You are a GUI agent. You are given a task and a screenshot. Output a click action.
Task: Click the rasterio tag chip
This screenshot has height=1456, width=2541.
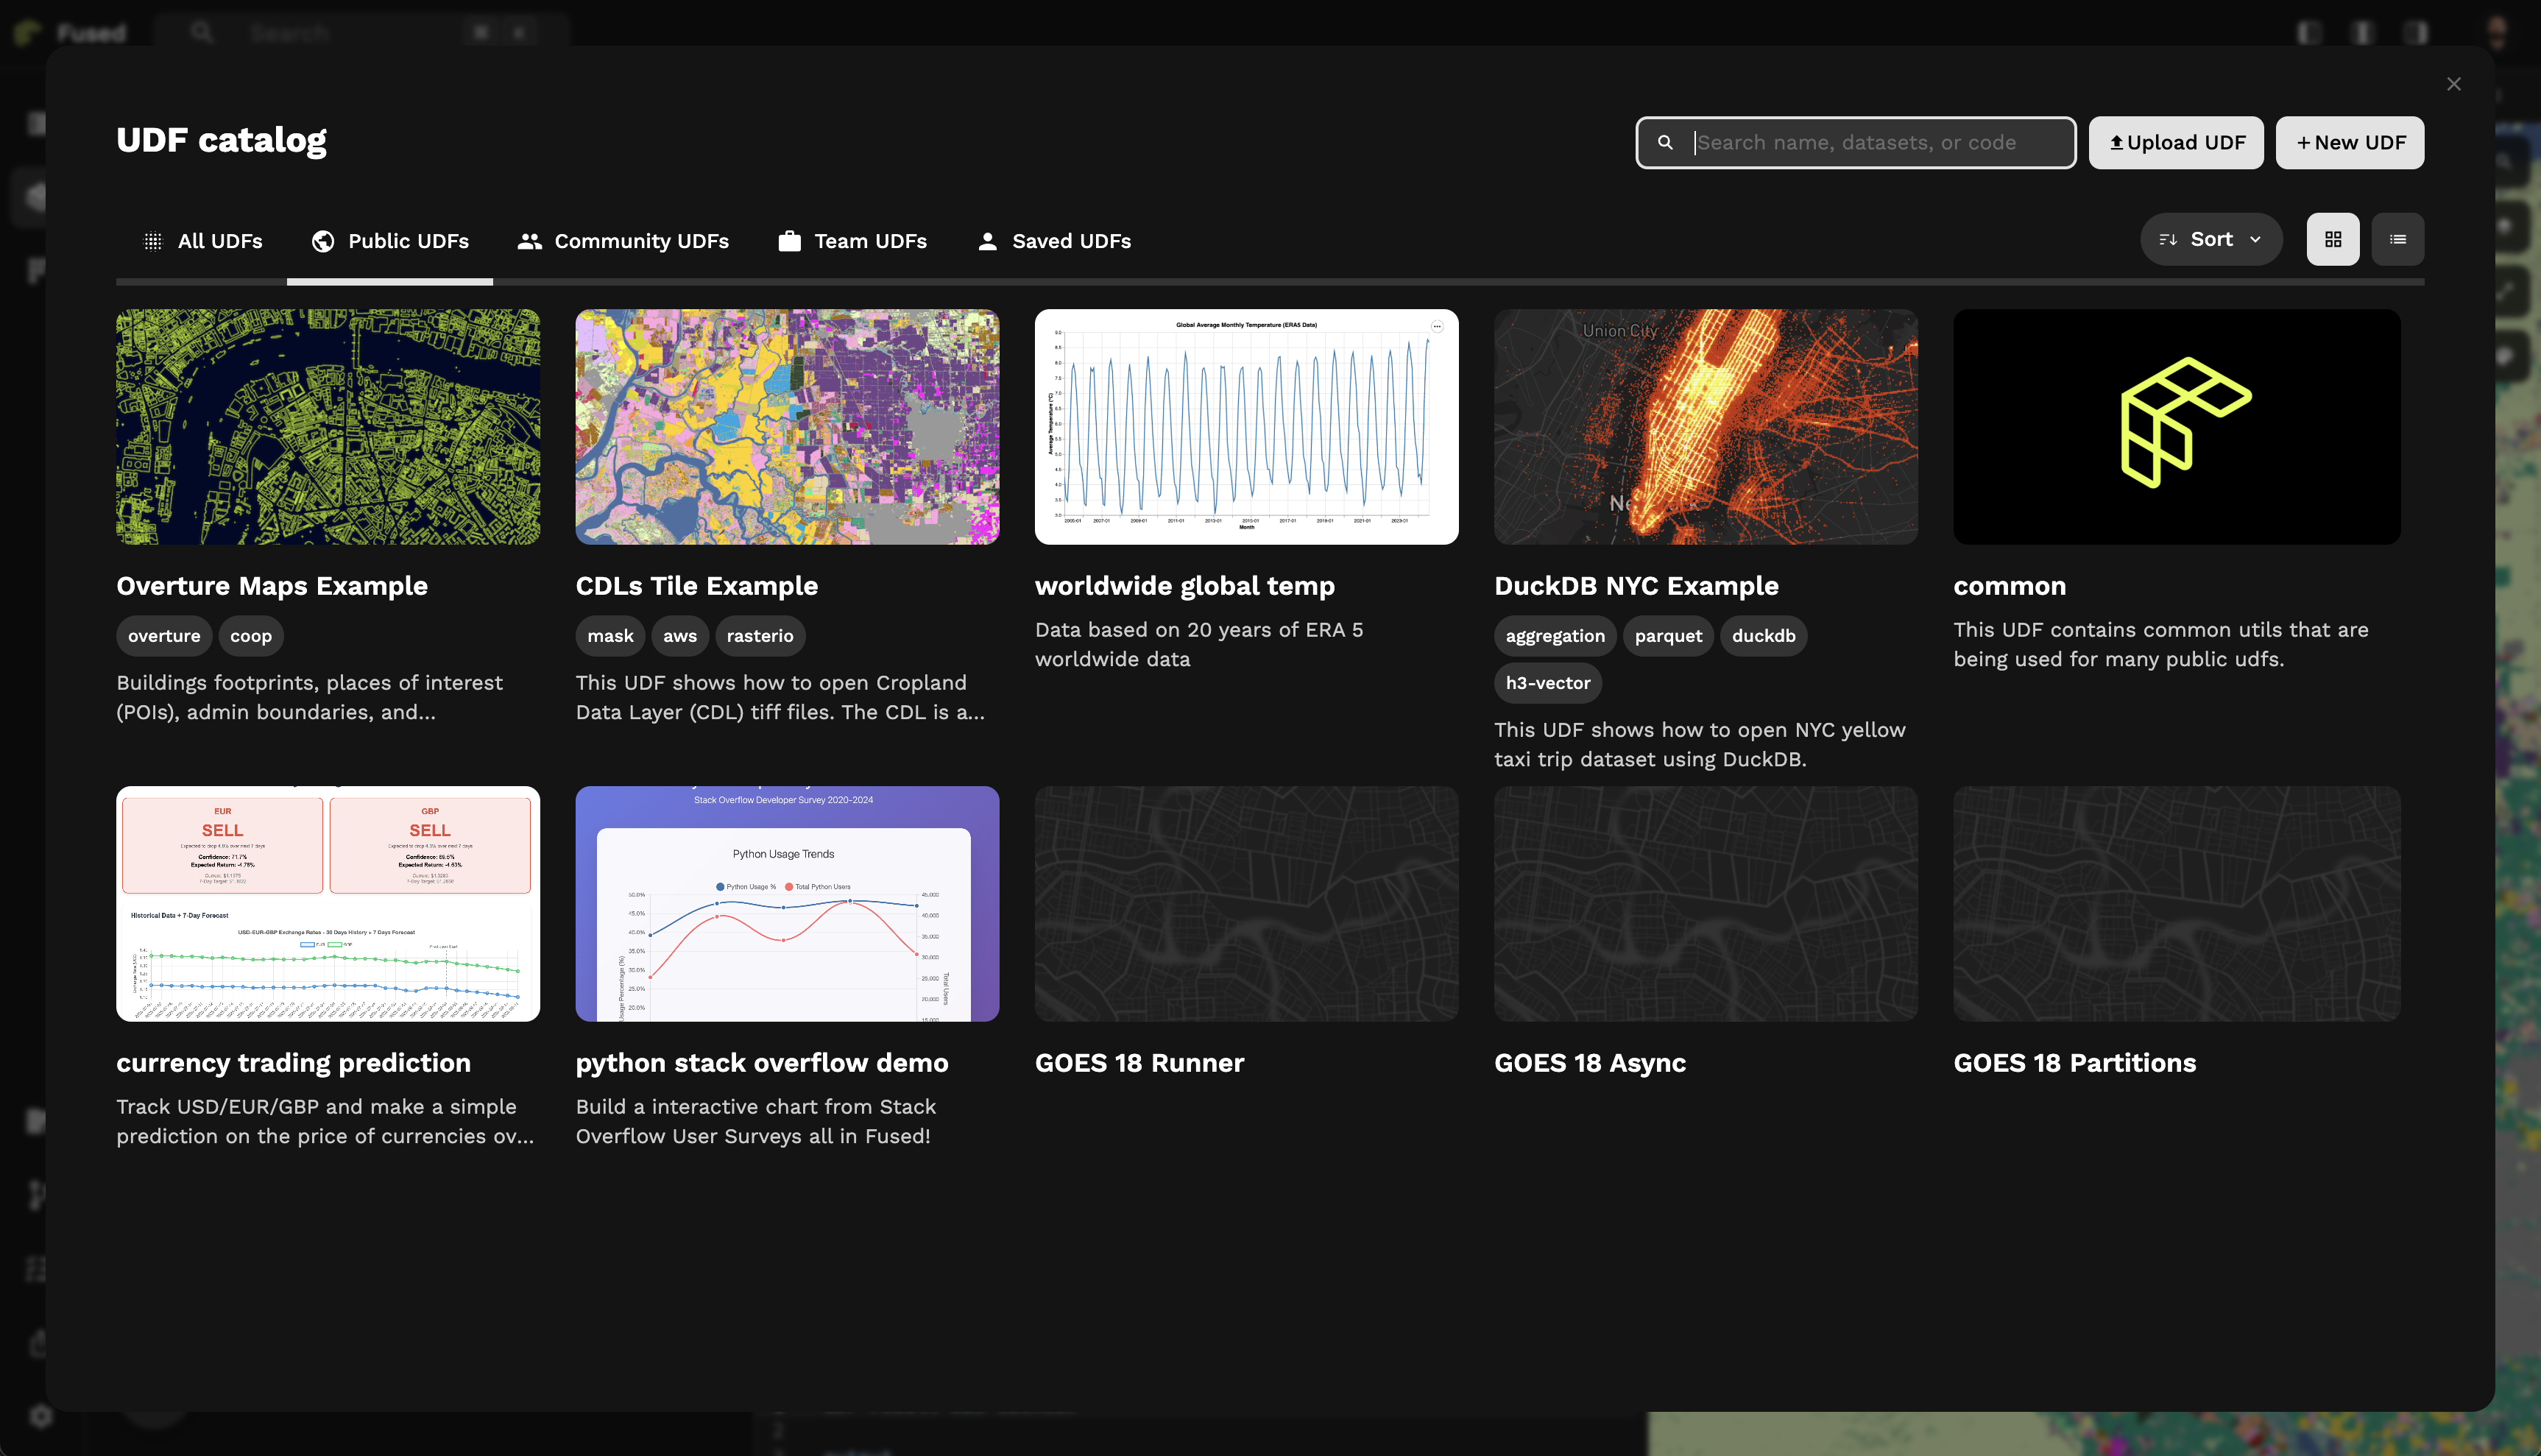759,636
